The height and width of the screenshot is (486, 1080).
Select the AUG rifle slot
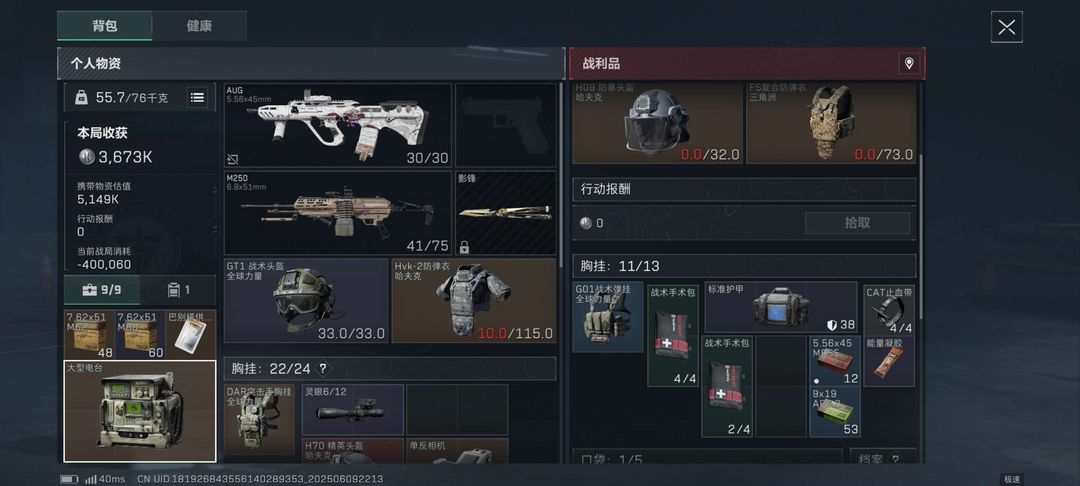[x=338, y=125]
